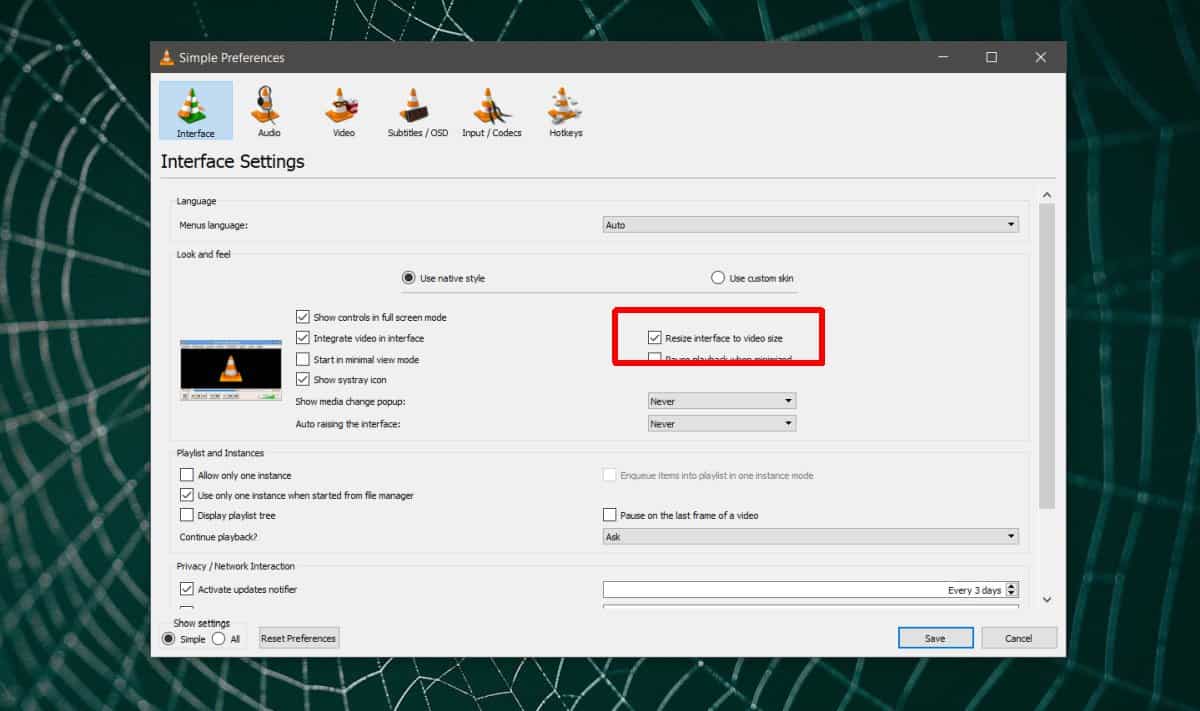The height and width of the screenshot is (711, 1200).
Task: Enable Start in minimal view mode
Action: tap(303, 358)
